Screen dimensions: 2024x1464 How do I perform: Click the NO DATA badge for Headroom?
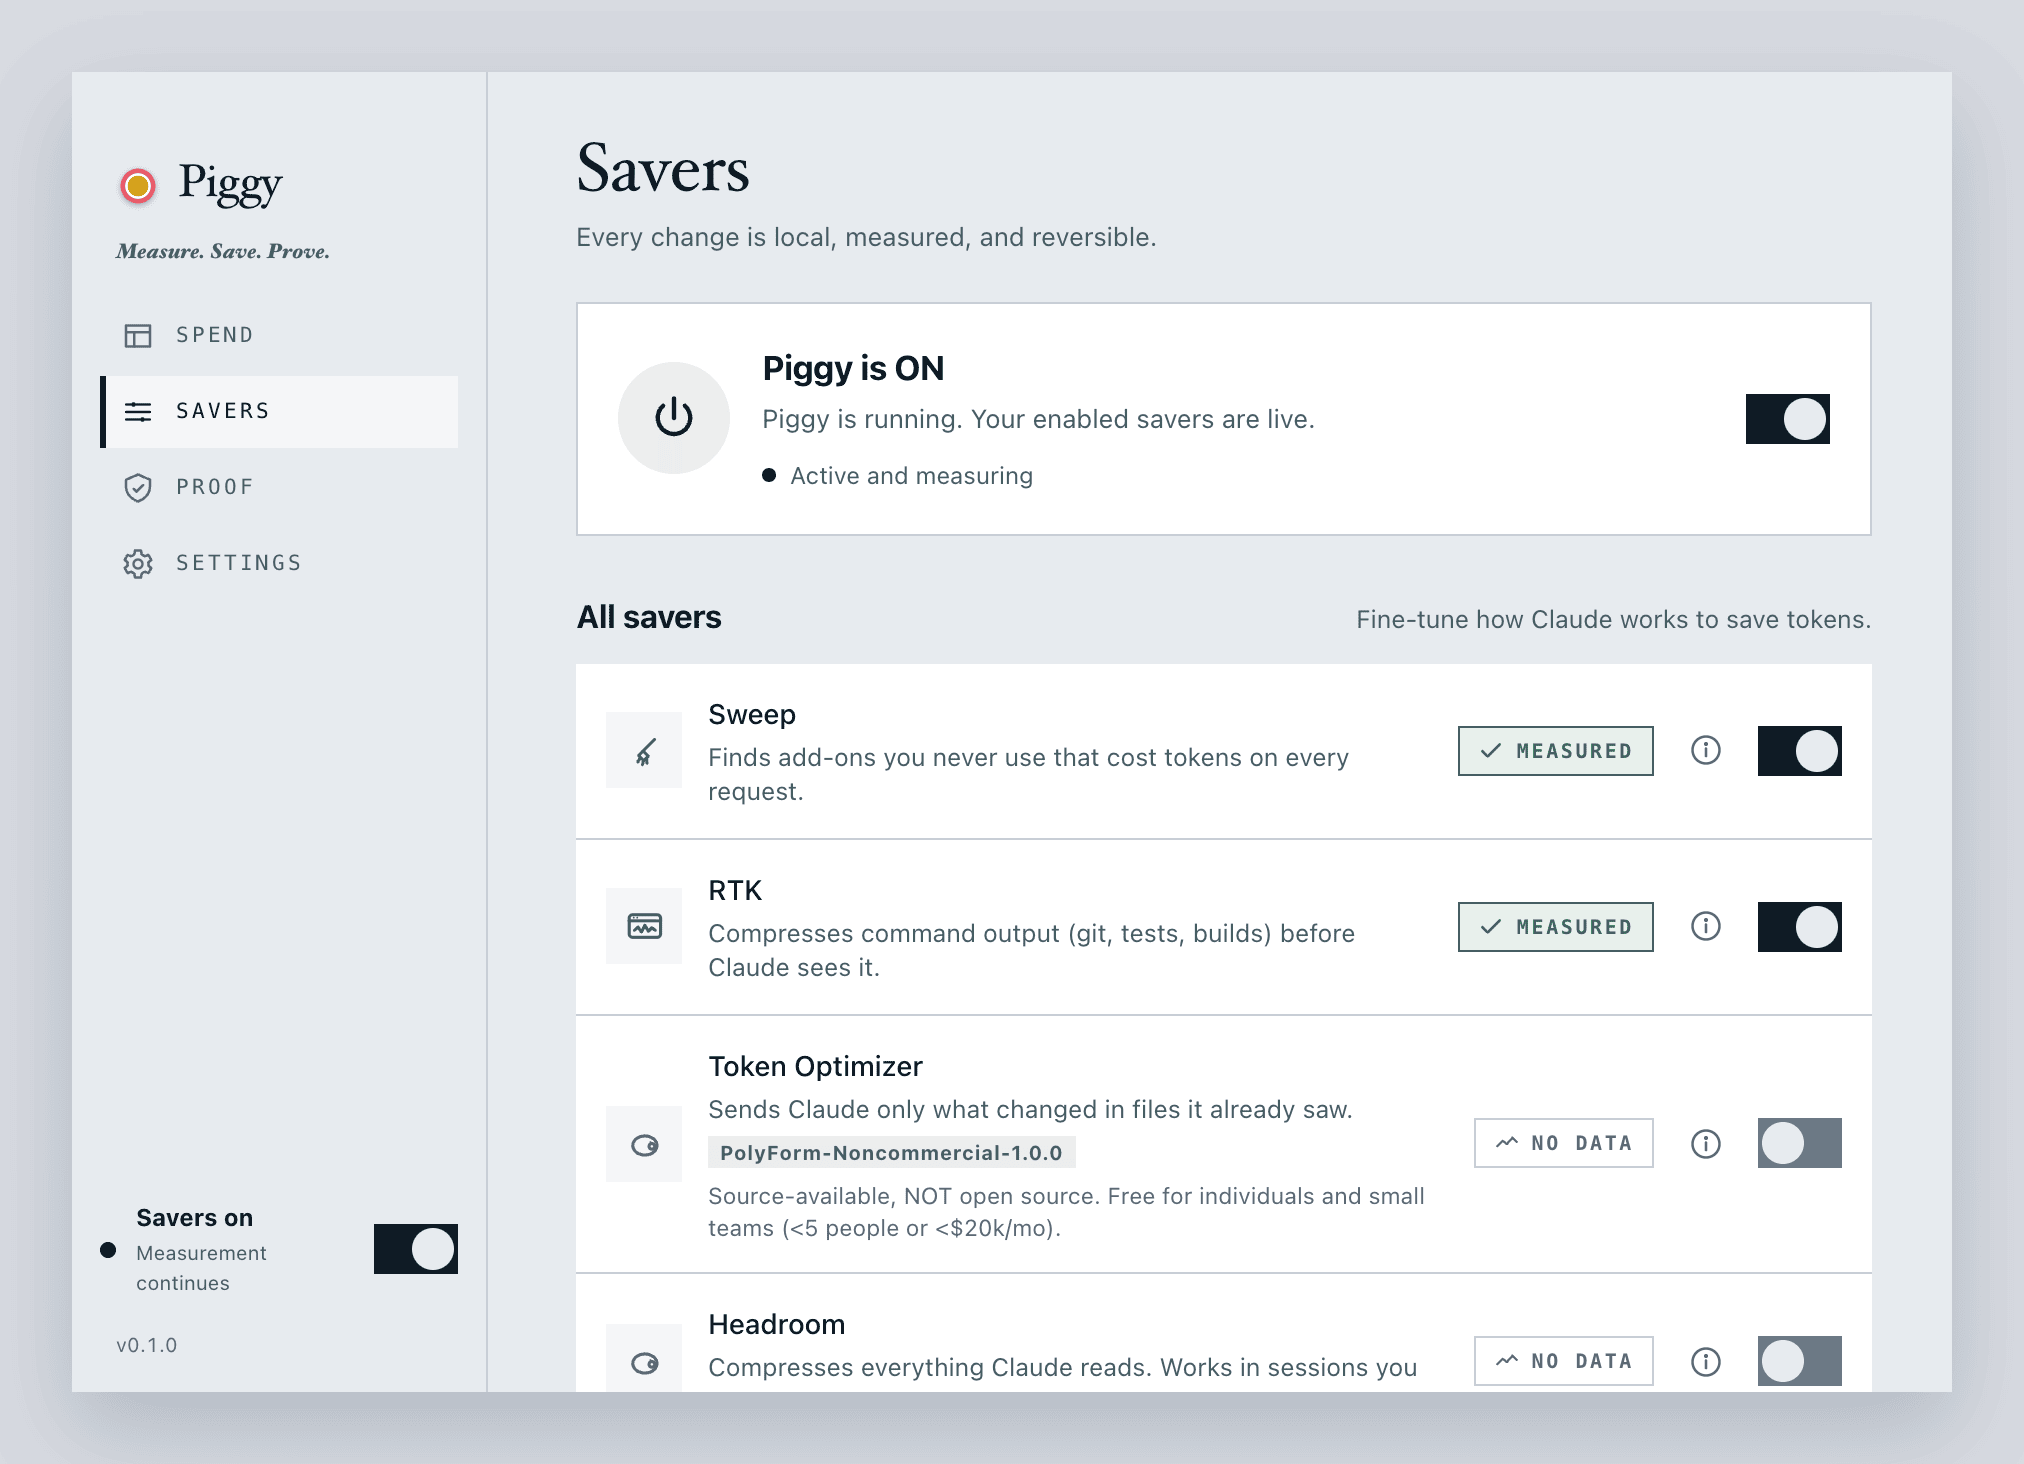click(x=1564, y=1361)
